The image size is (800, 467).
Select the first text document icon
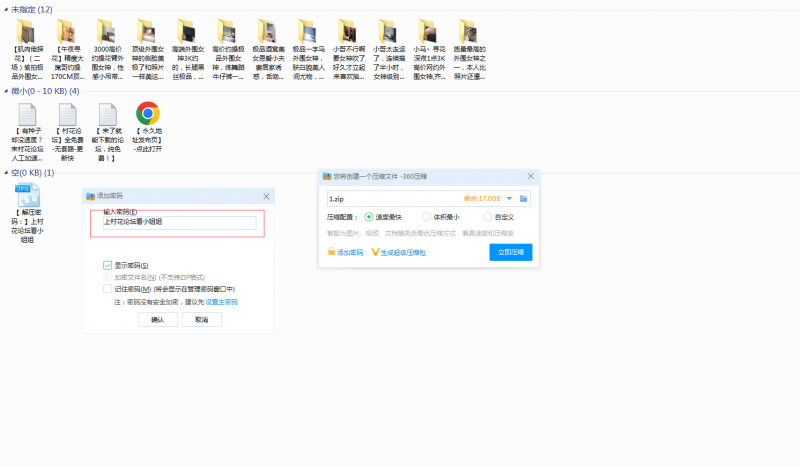28,113
